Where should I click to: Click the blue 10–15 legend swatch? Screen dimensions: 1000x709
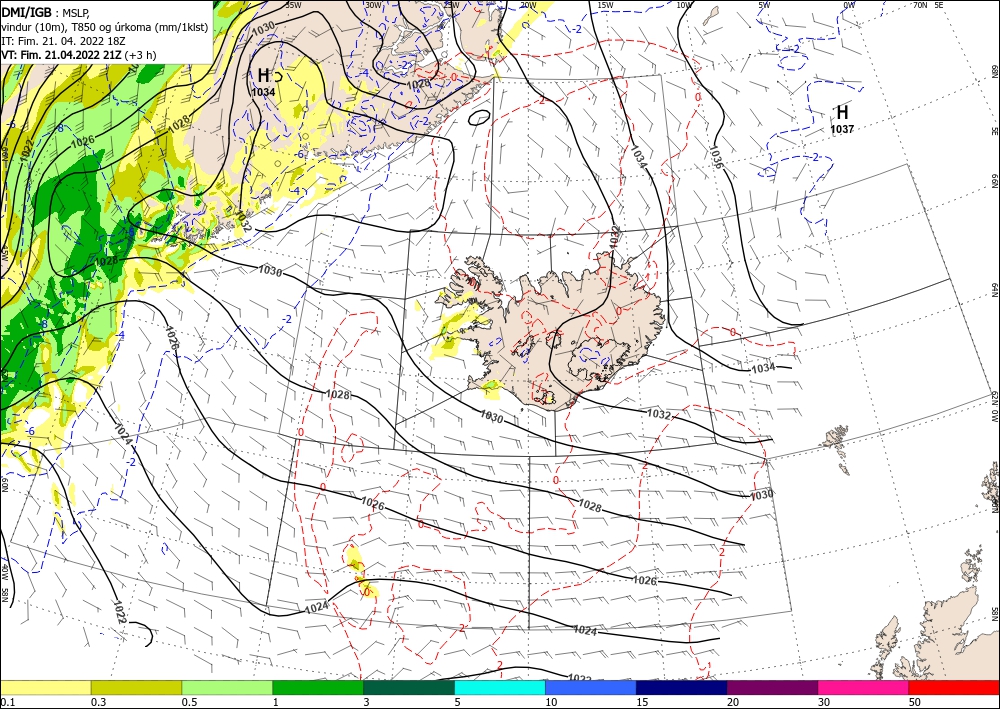(591, 687)
